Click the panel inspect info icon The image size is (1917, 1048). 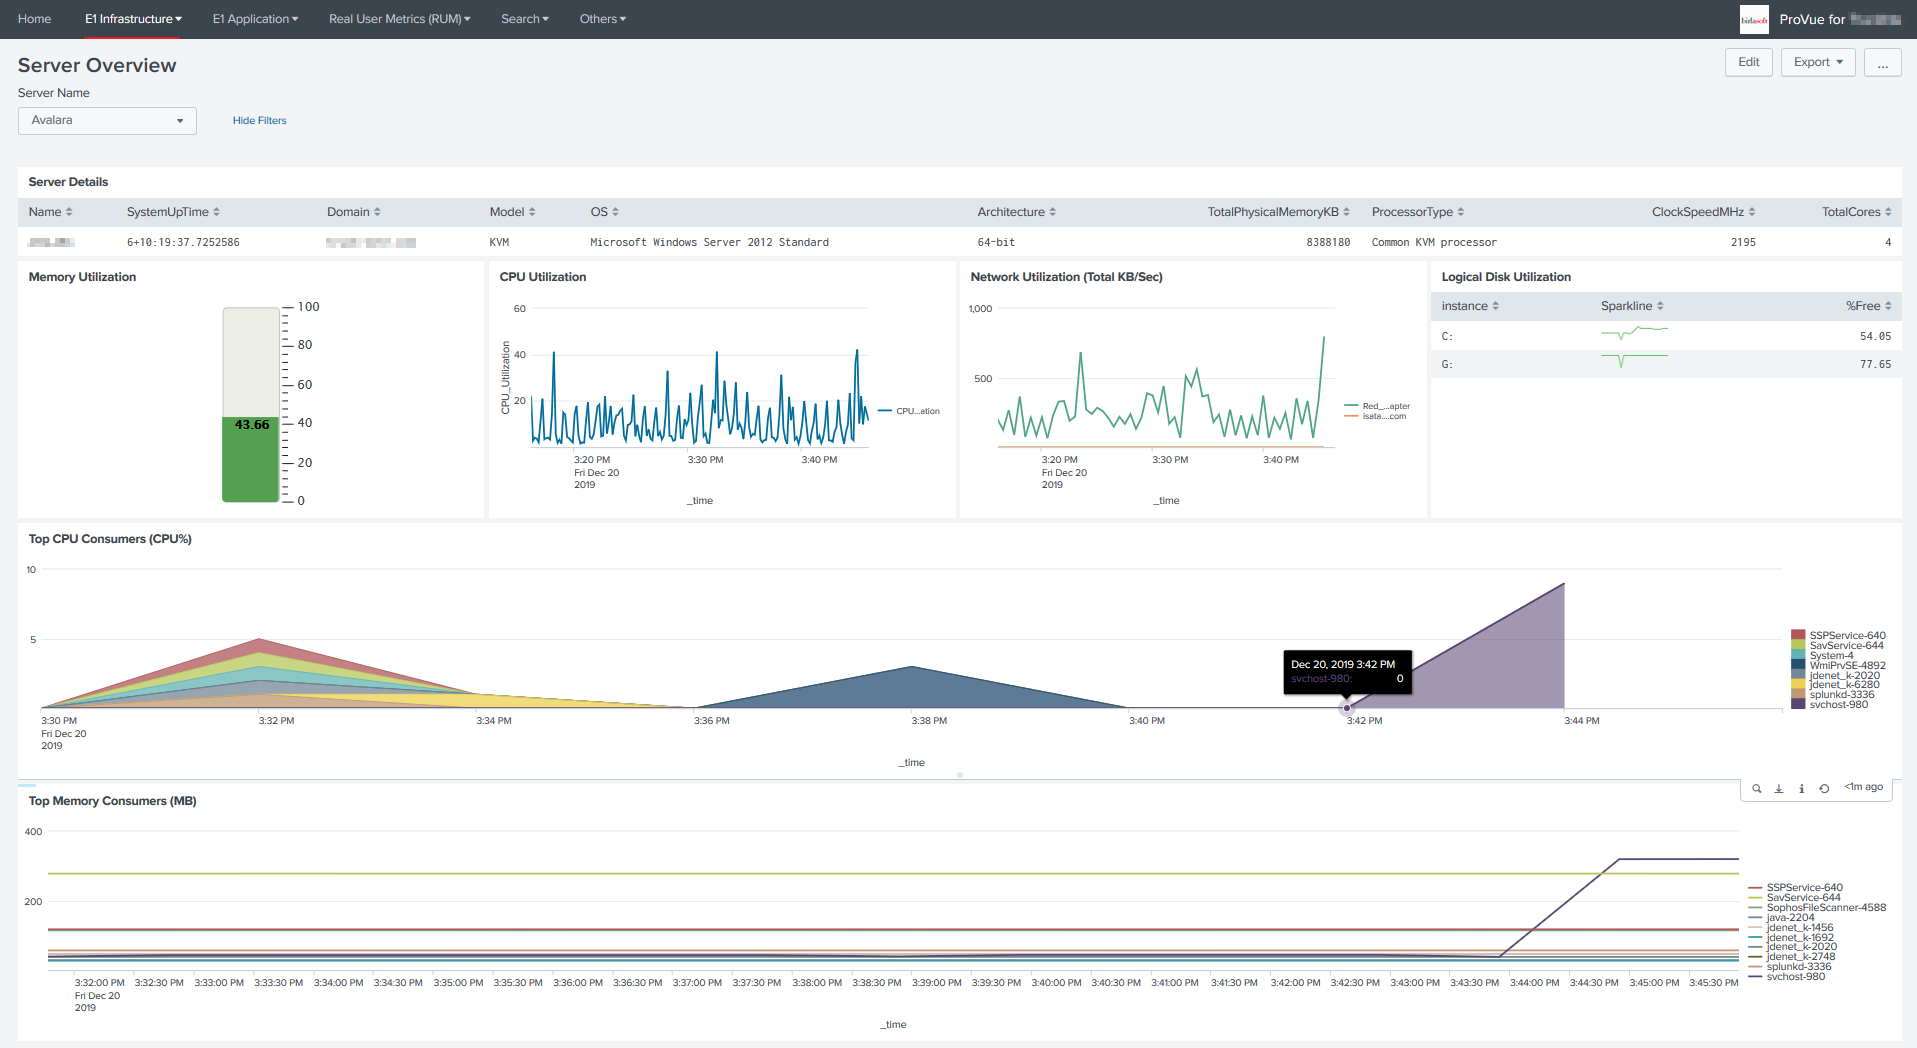click(1802, 789)
